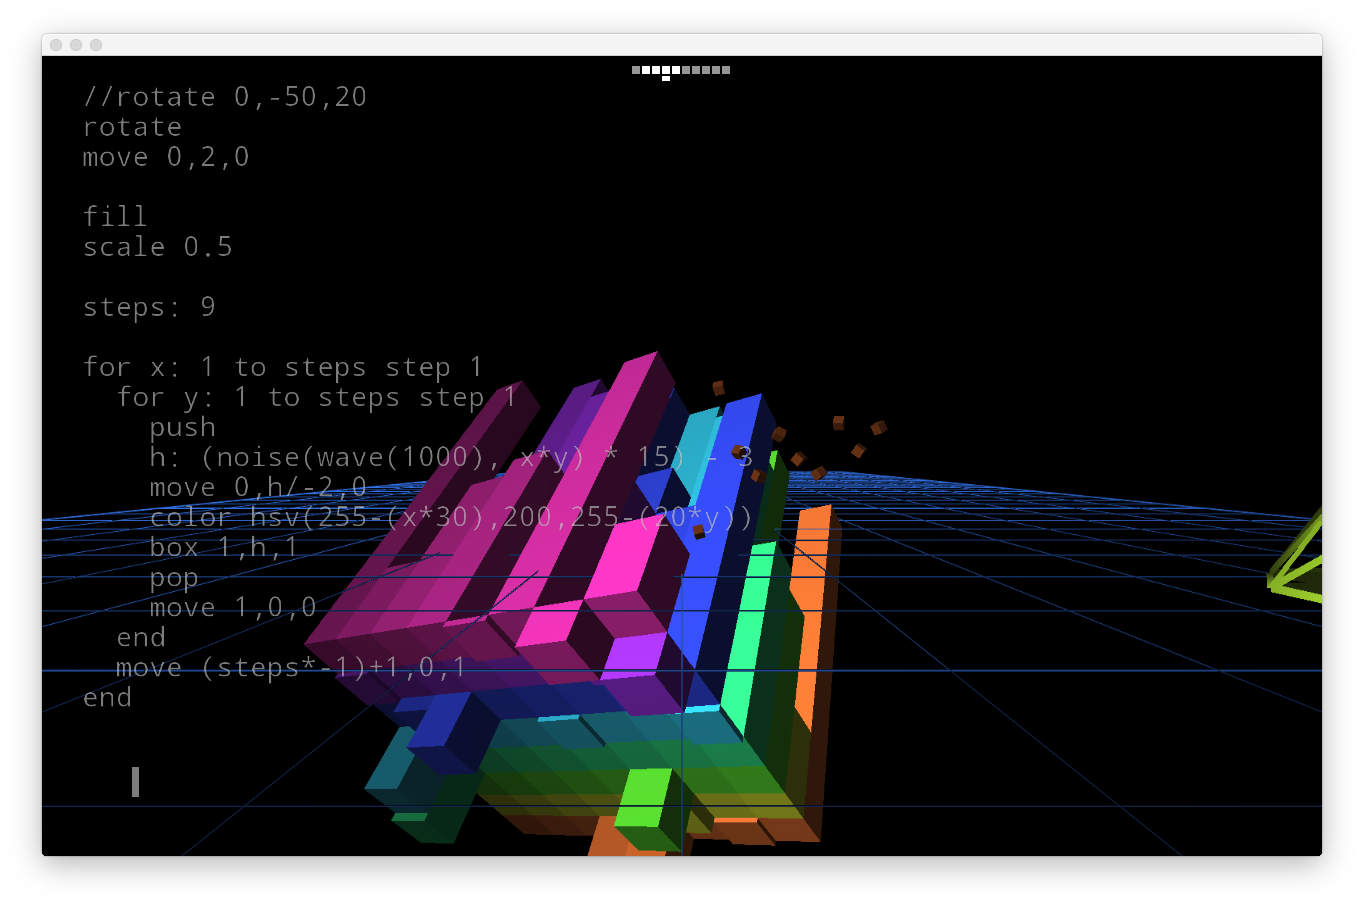1364x906 pixels.
Task: Click the zoom button in the title bar
Action: point(96,45)
